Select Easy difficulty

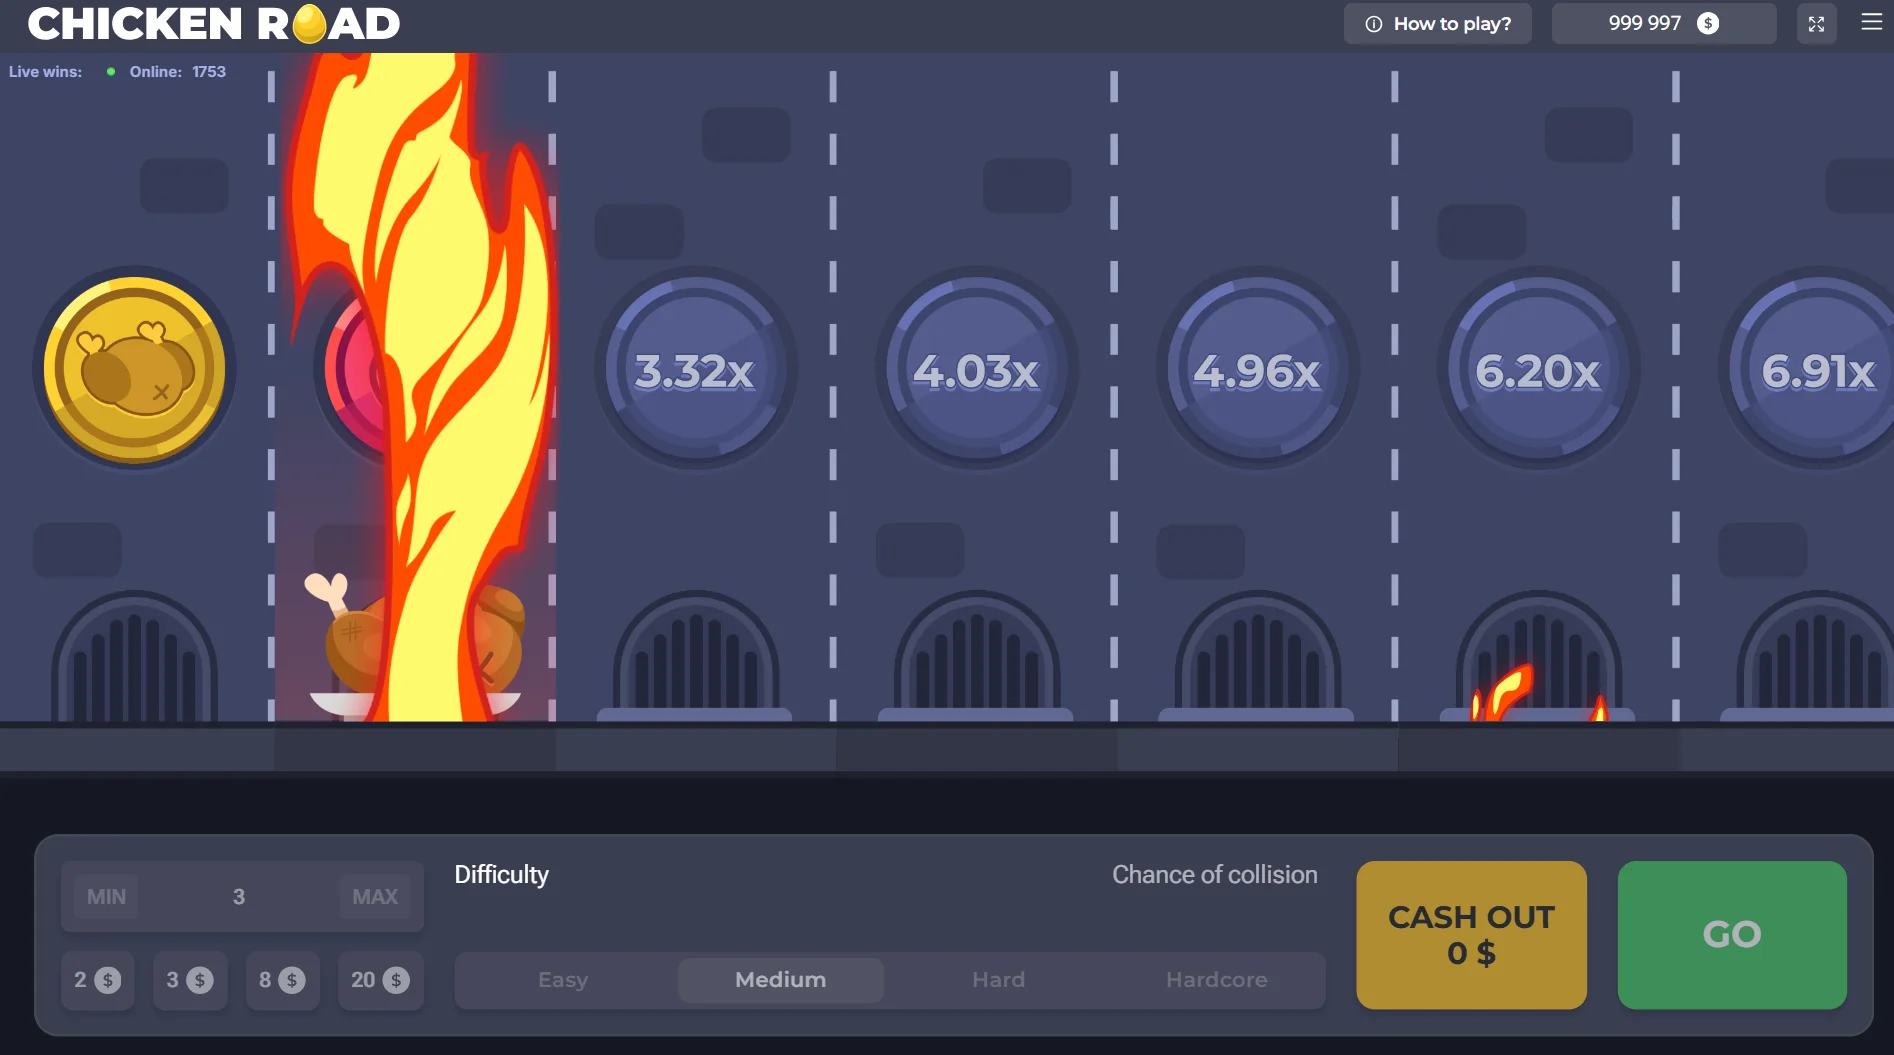[x=563, y=980]
